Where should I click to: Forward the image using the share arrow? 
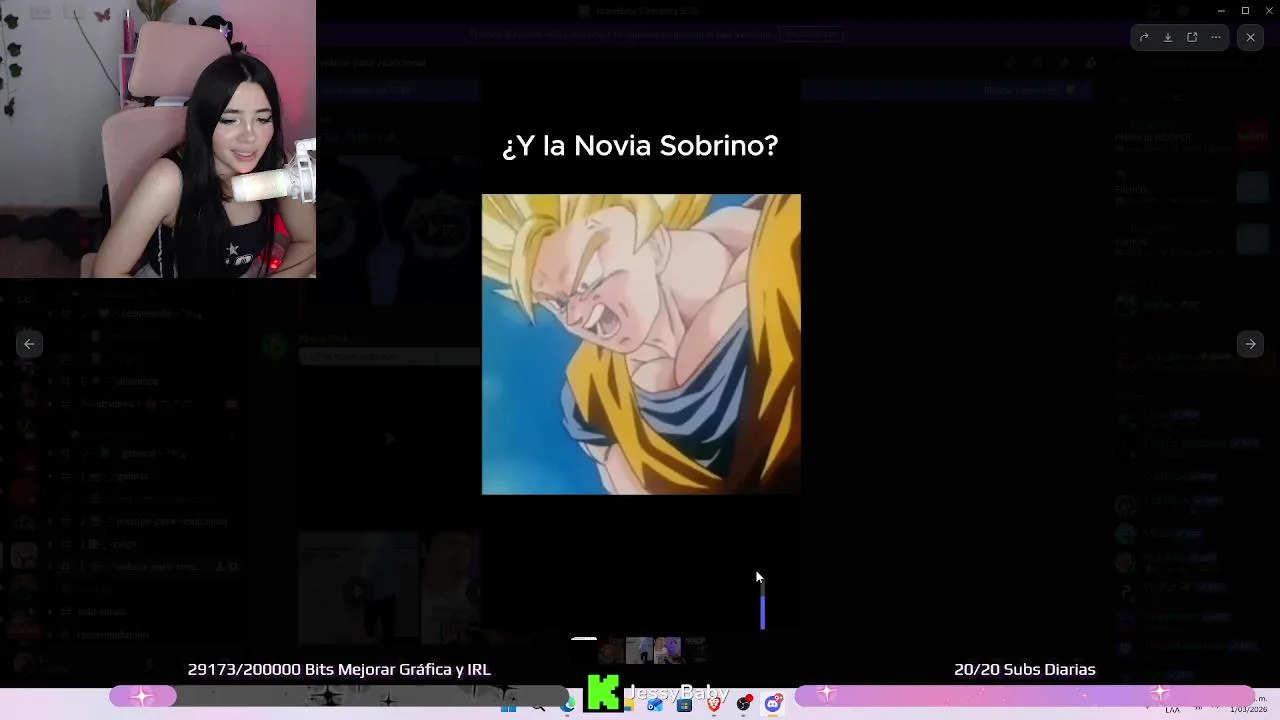[1144, 37]
